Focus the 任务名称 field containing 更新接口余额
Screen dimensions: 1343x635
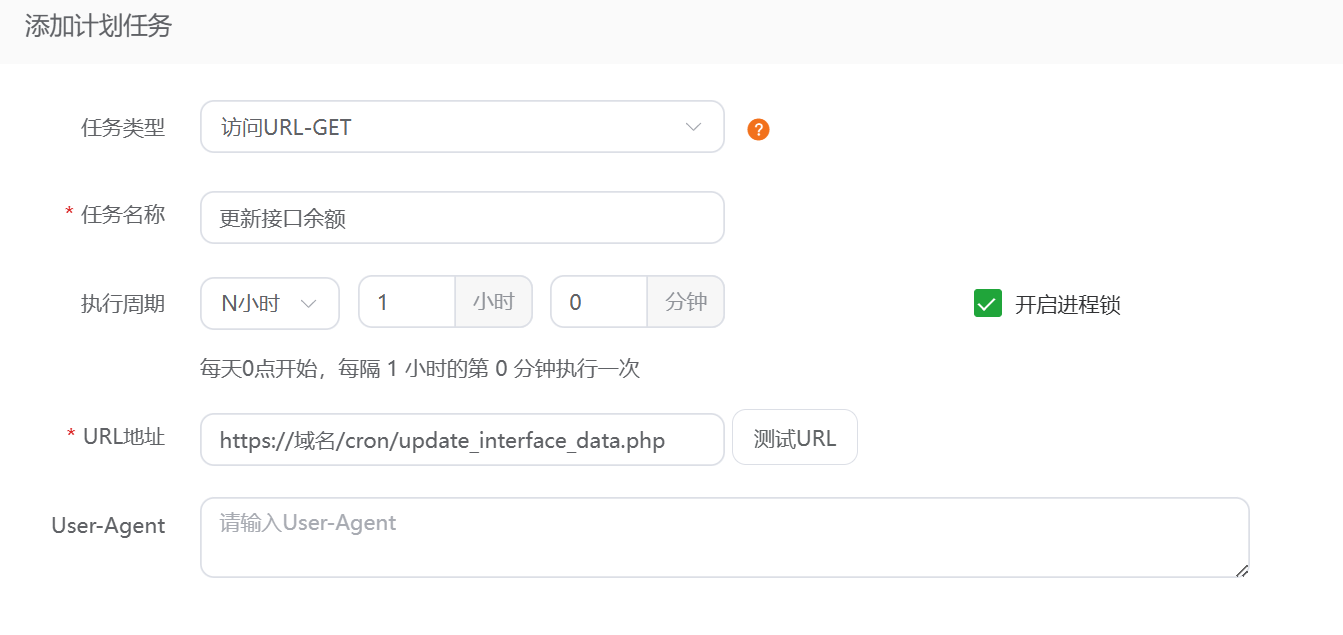(x=461, y=218)
